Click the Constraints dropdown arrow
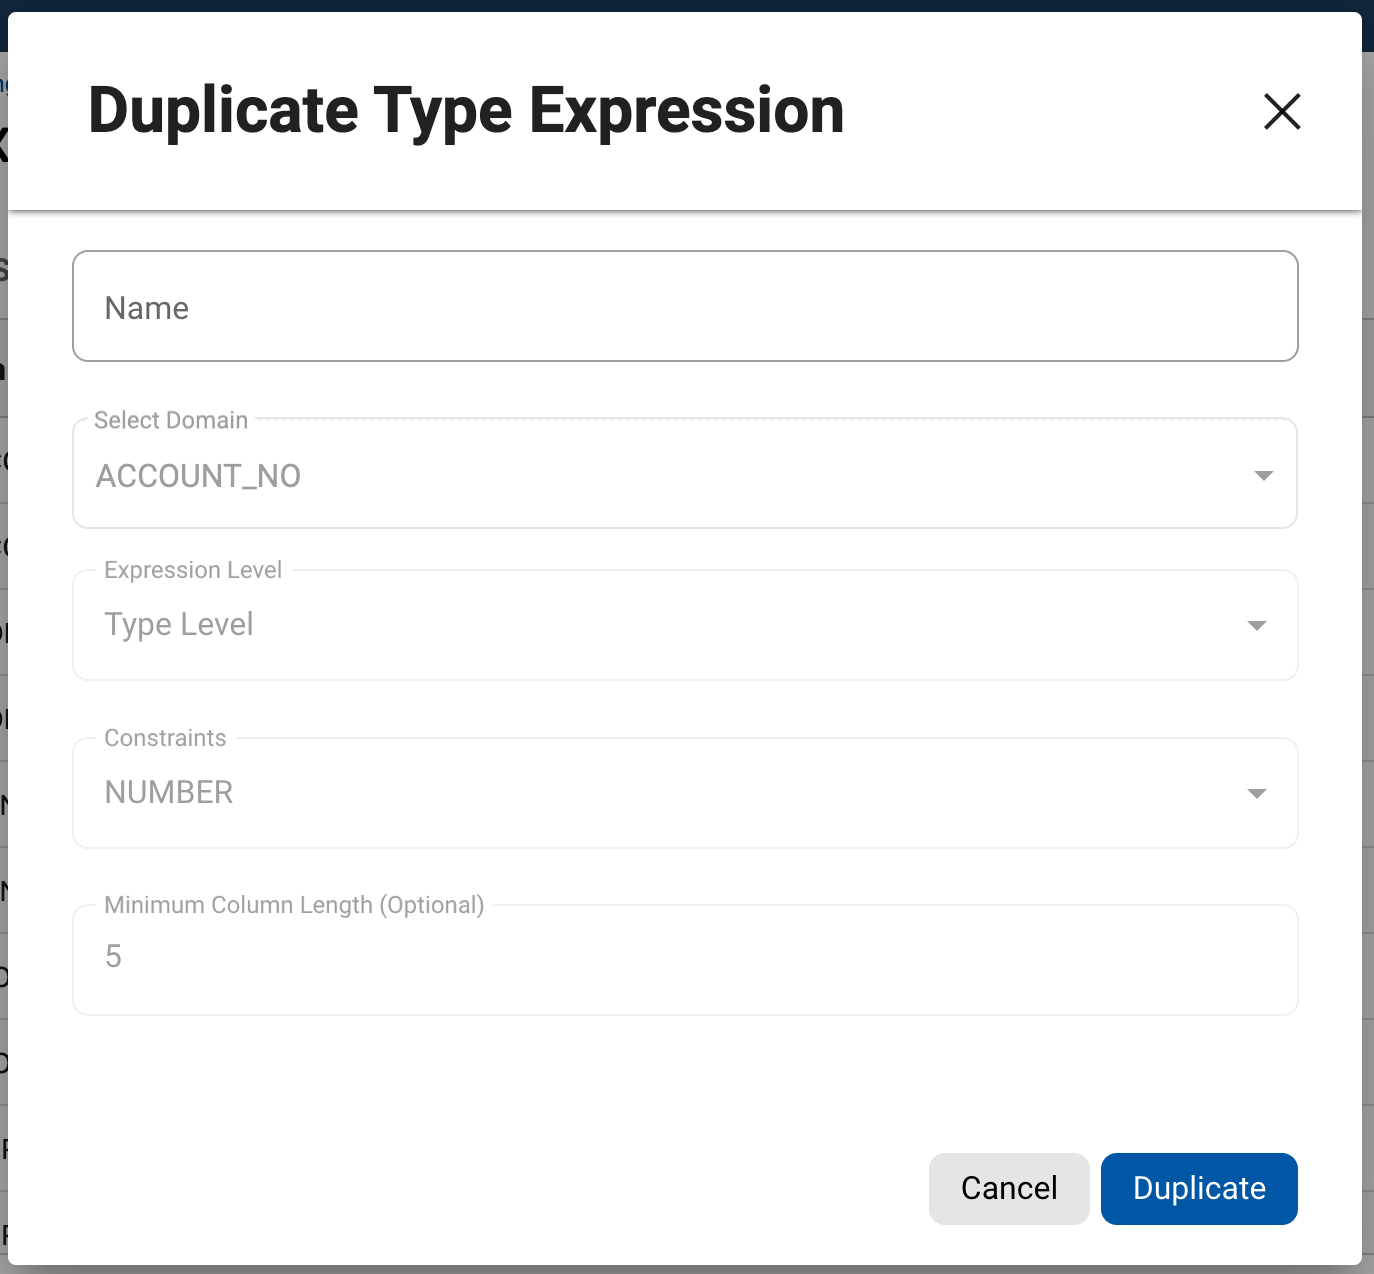 coord(1257,794)
